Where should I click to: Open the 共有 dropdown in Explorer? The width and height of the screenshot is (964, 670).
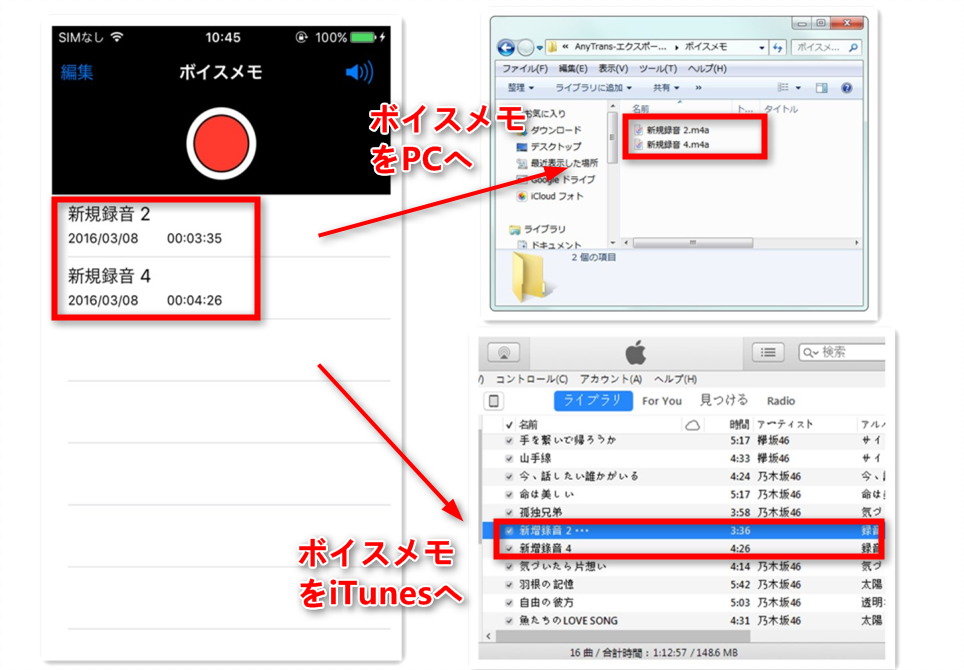tap(666, 88)
